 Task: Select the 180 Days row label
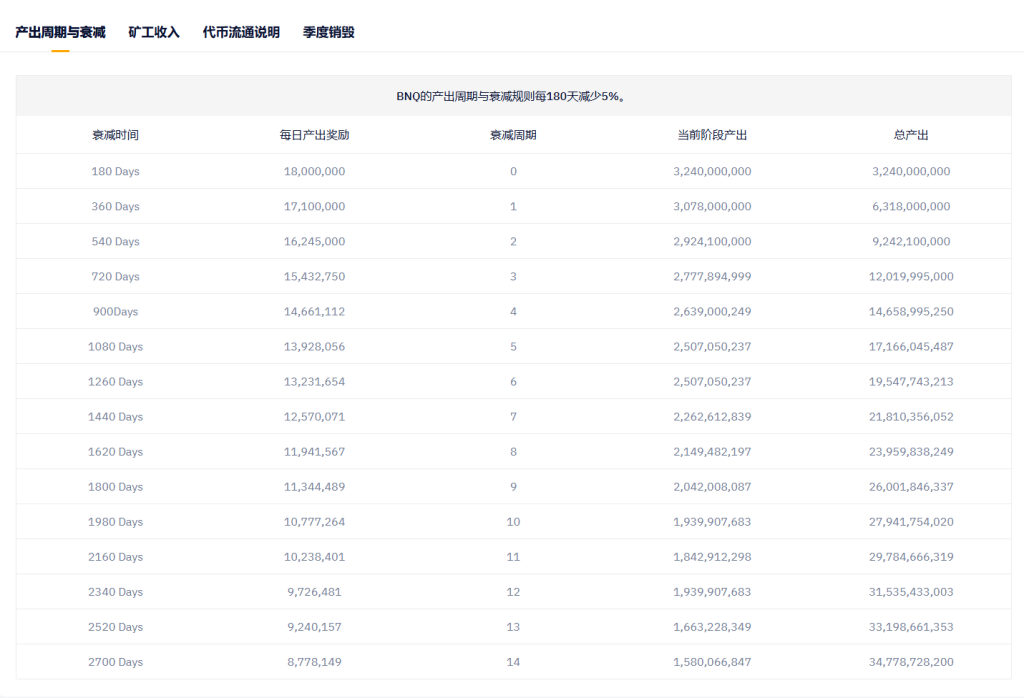[116, 171]
